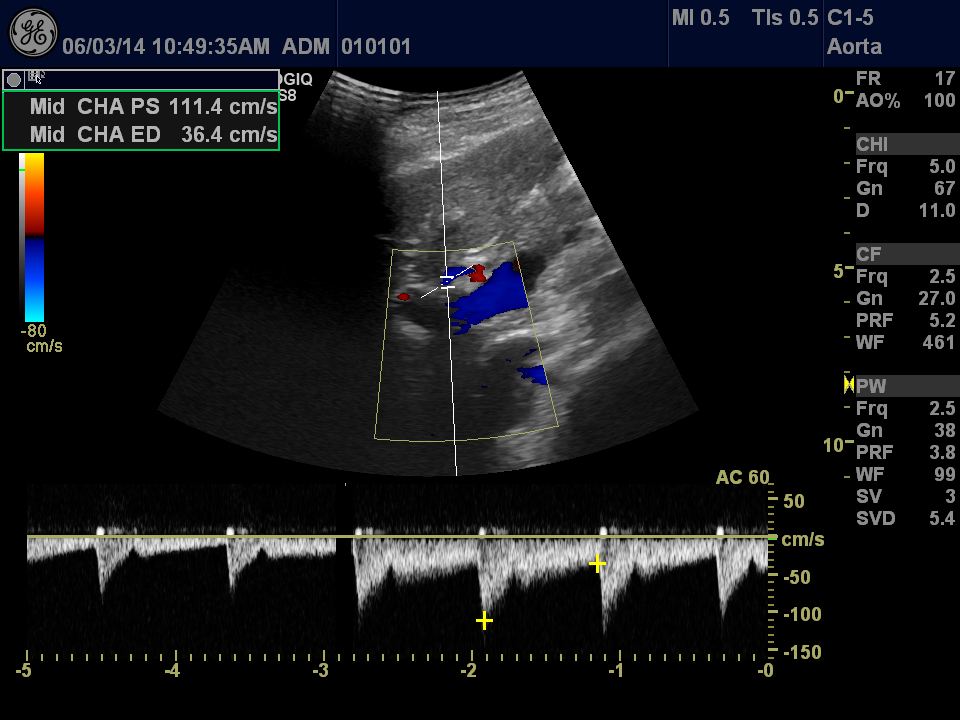The height and width of the screenshot is (720, 960).
Task: Click the red flow patch in color box
Action: pyautogui.click(x=478, y=271)
